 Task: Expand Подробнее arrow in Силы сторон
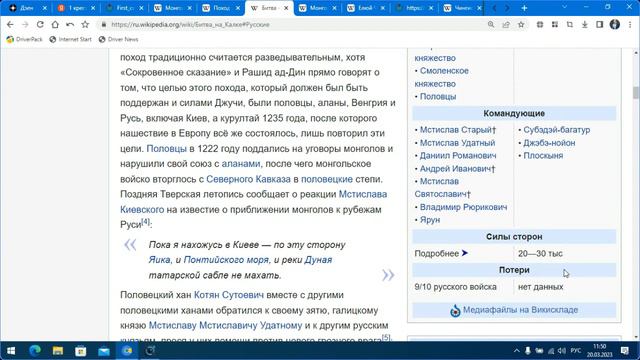pyautogui.click(x=464, y=253)
